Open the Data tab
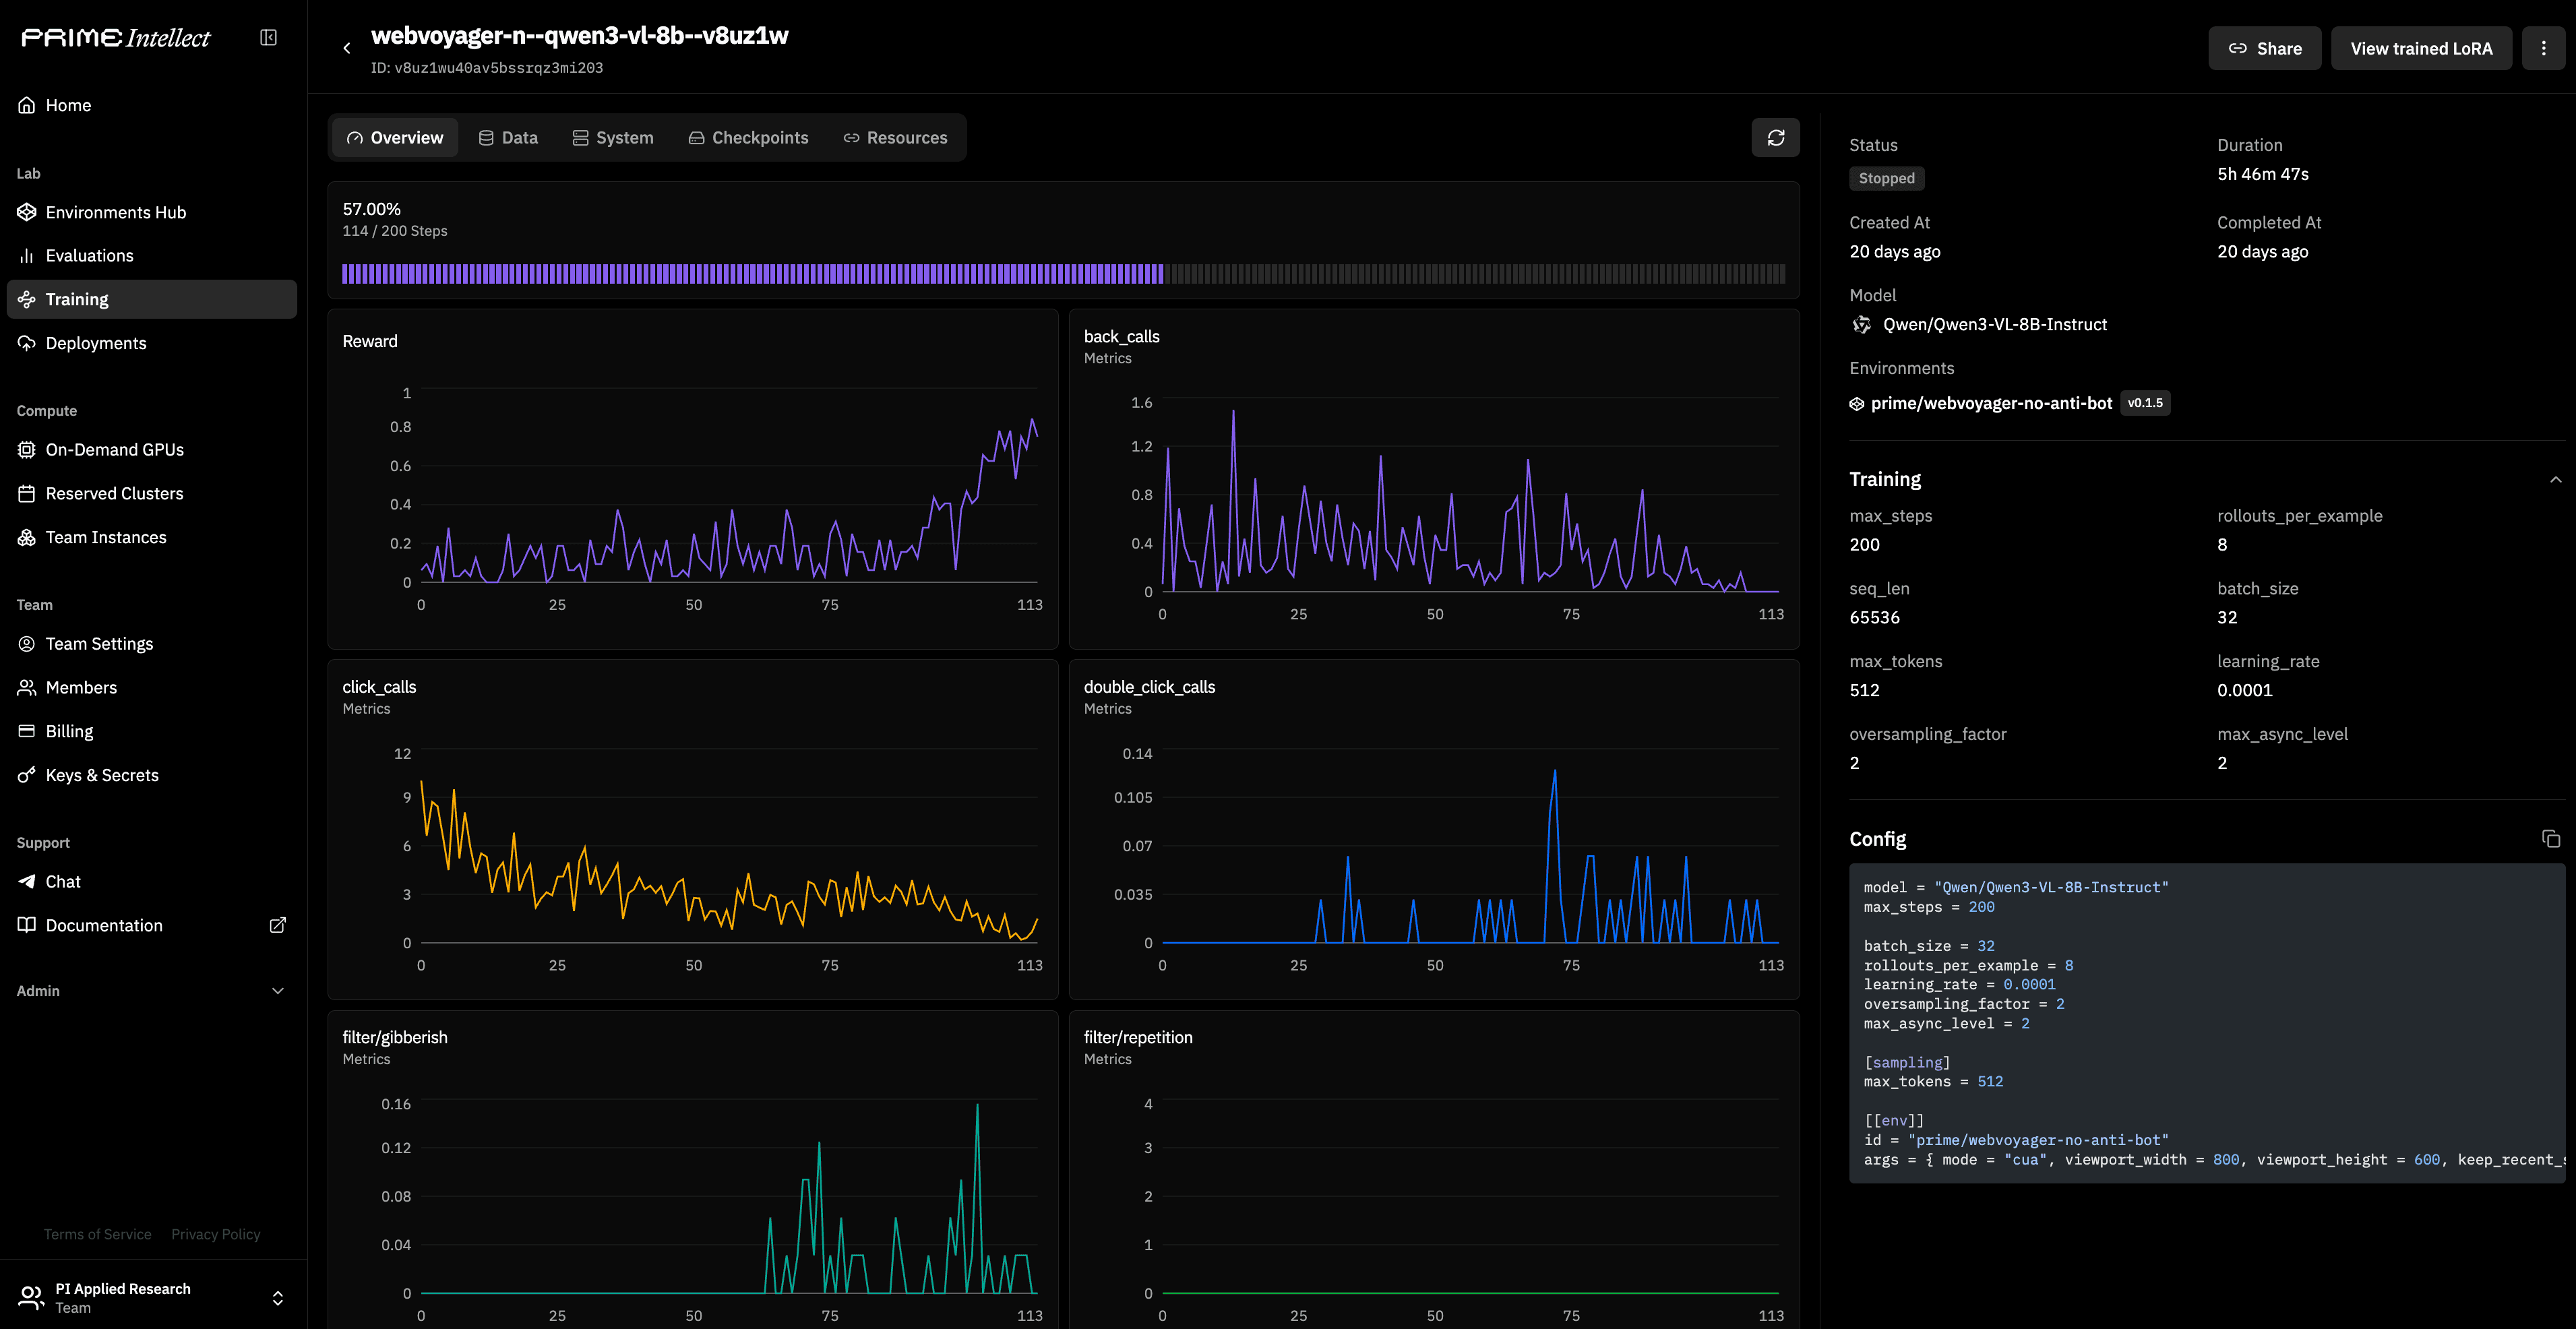 pos(508,138)
